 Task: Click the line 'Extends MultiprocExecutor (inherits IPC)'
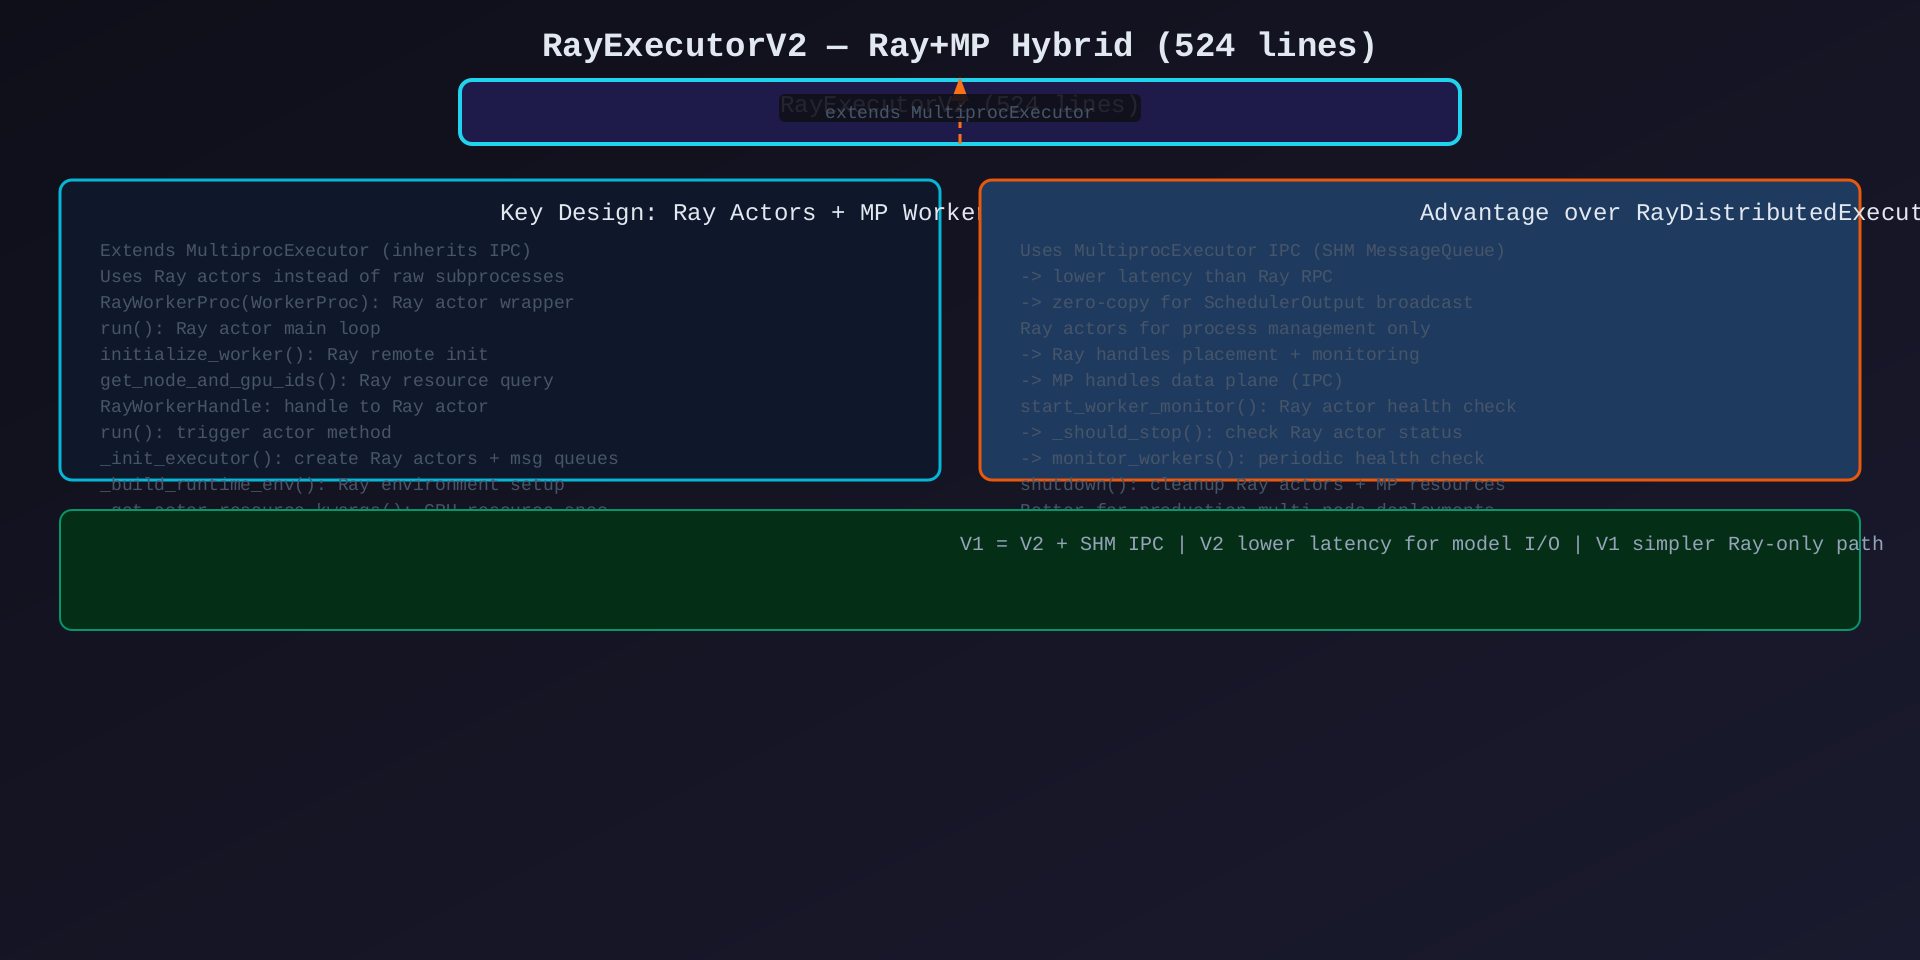[x=316, y=251]
